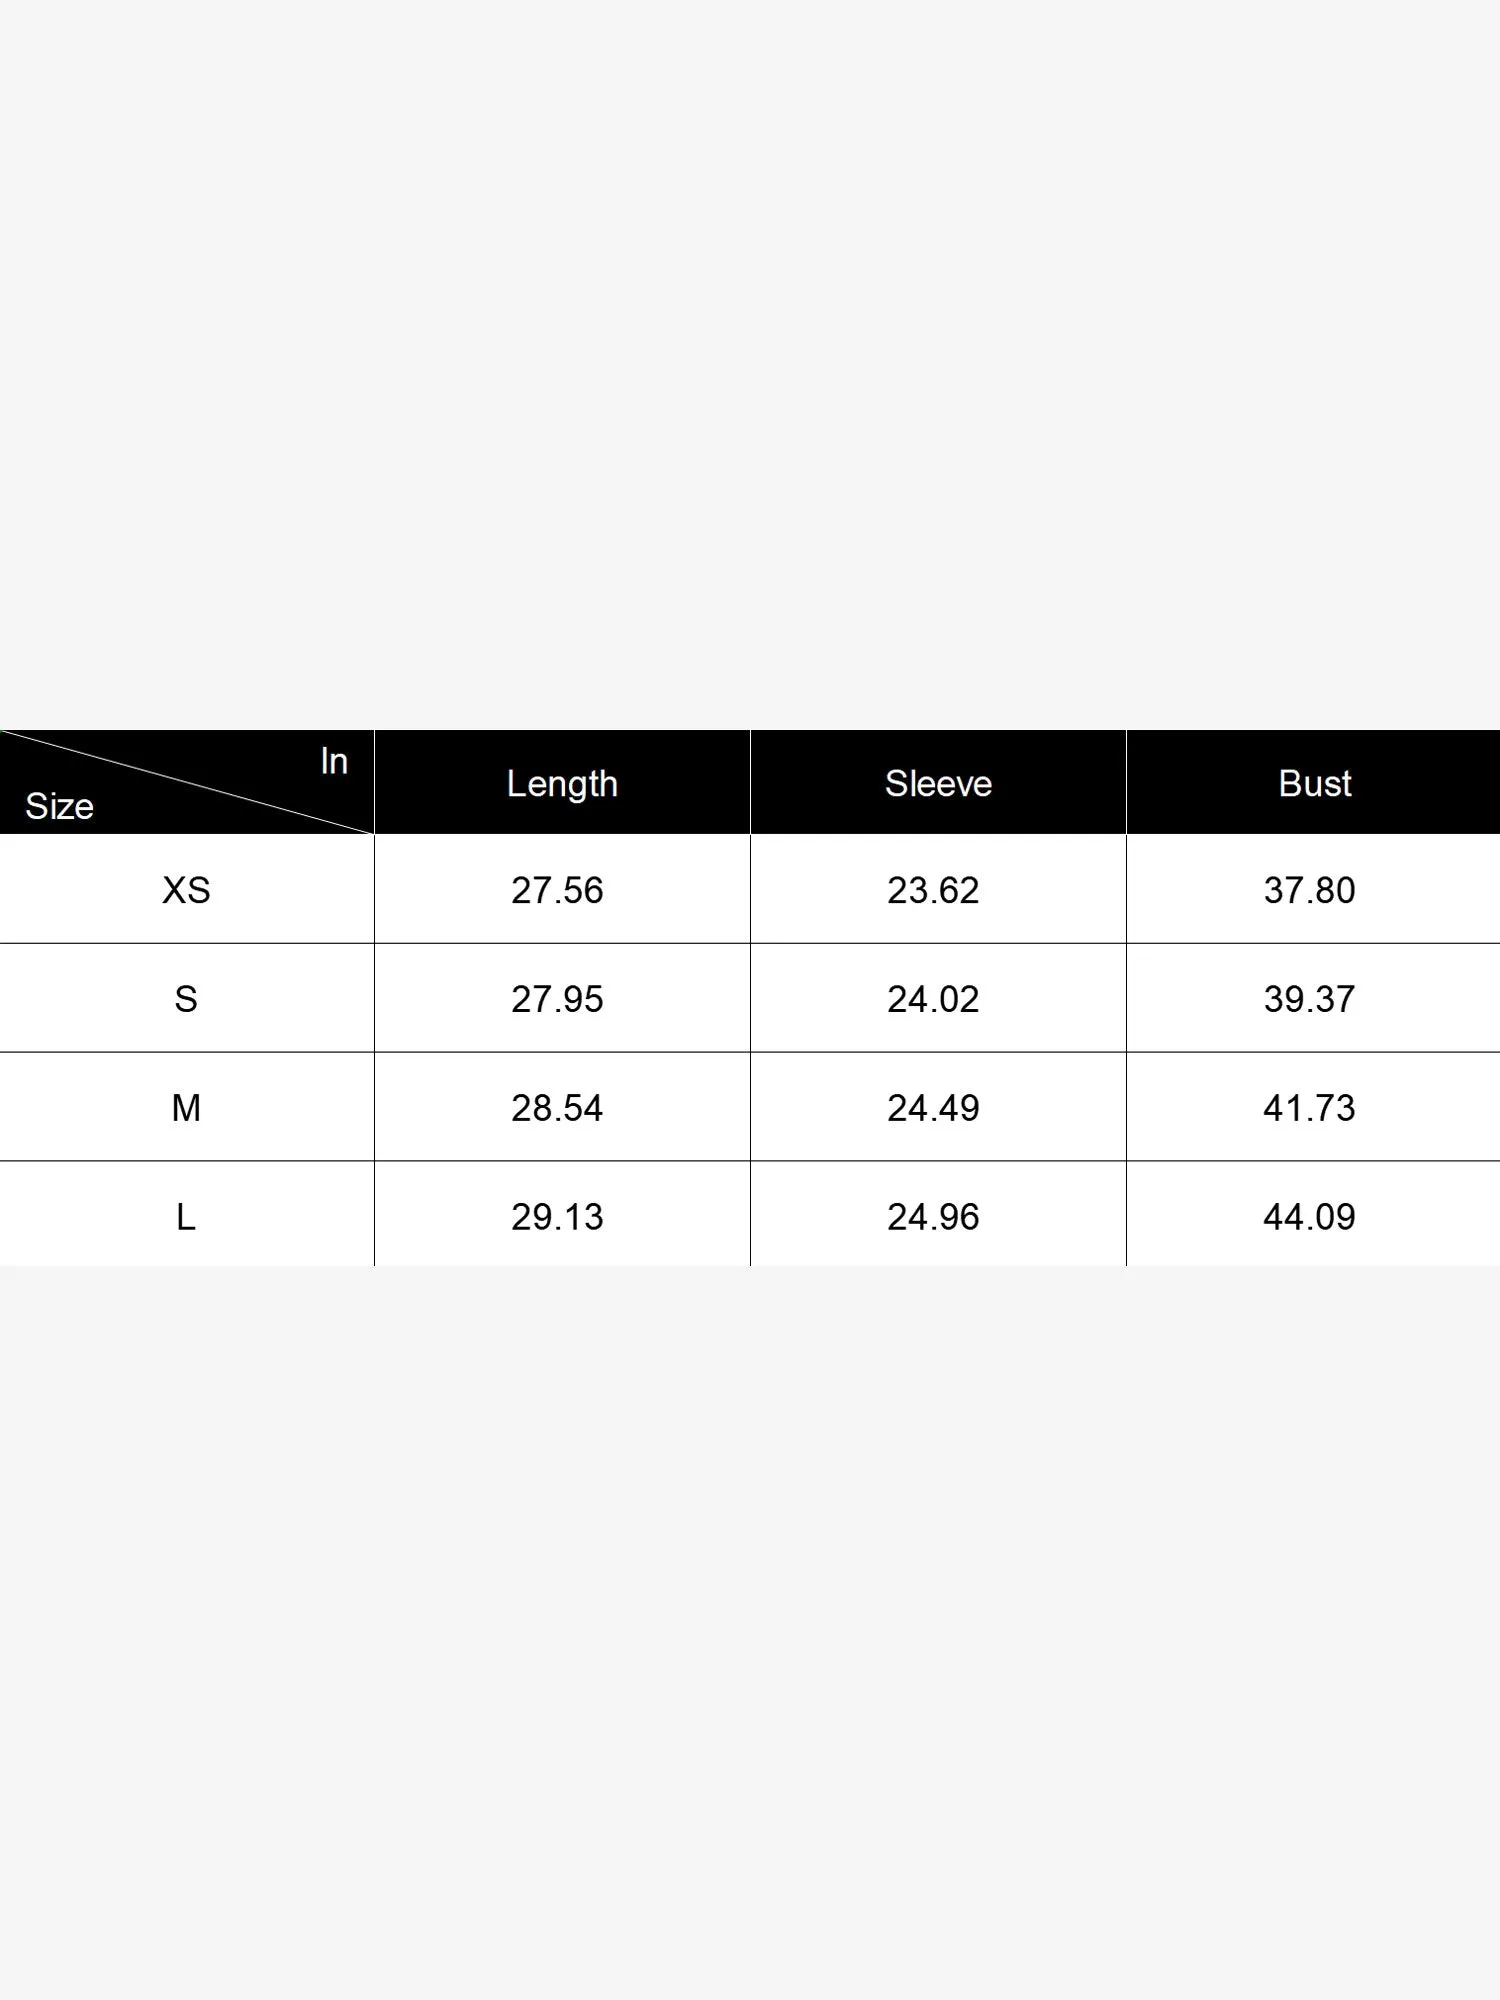
Task: Select the 41.73 bust measurement
Action: (1309, 1108)
